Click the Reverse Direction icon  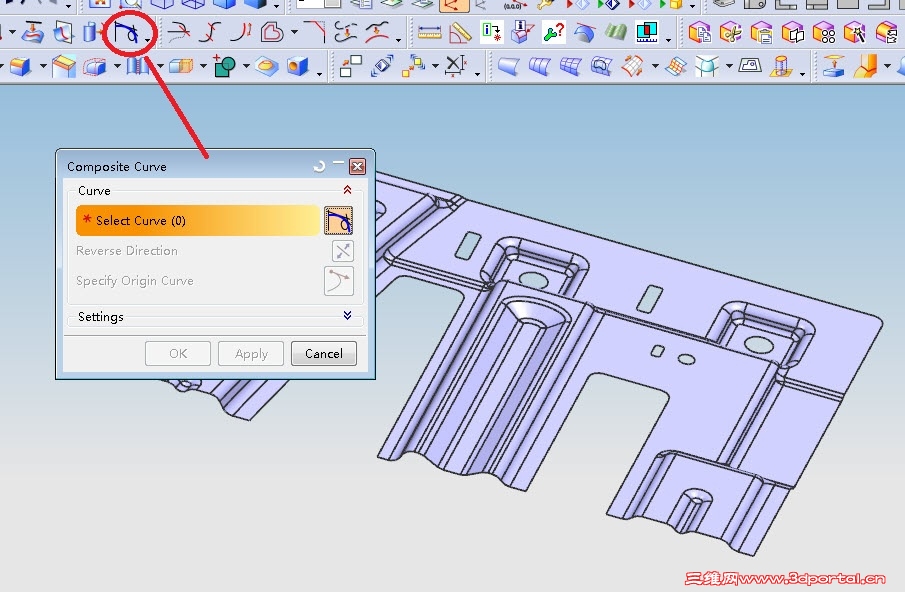[343, 250]
